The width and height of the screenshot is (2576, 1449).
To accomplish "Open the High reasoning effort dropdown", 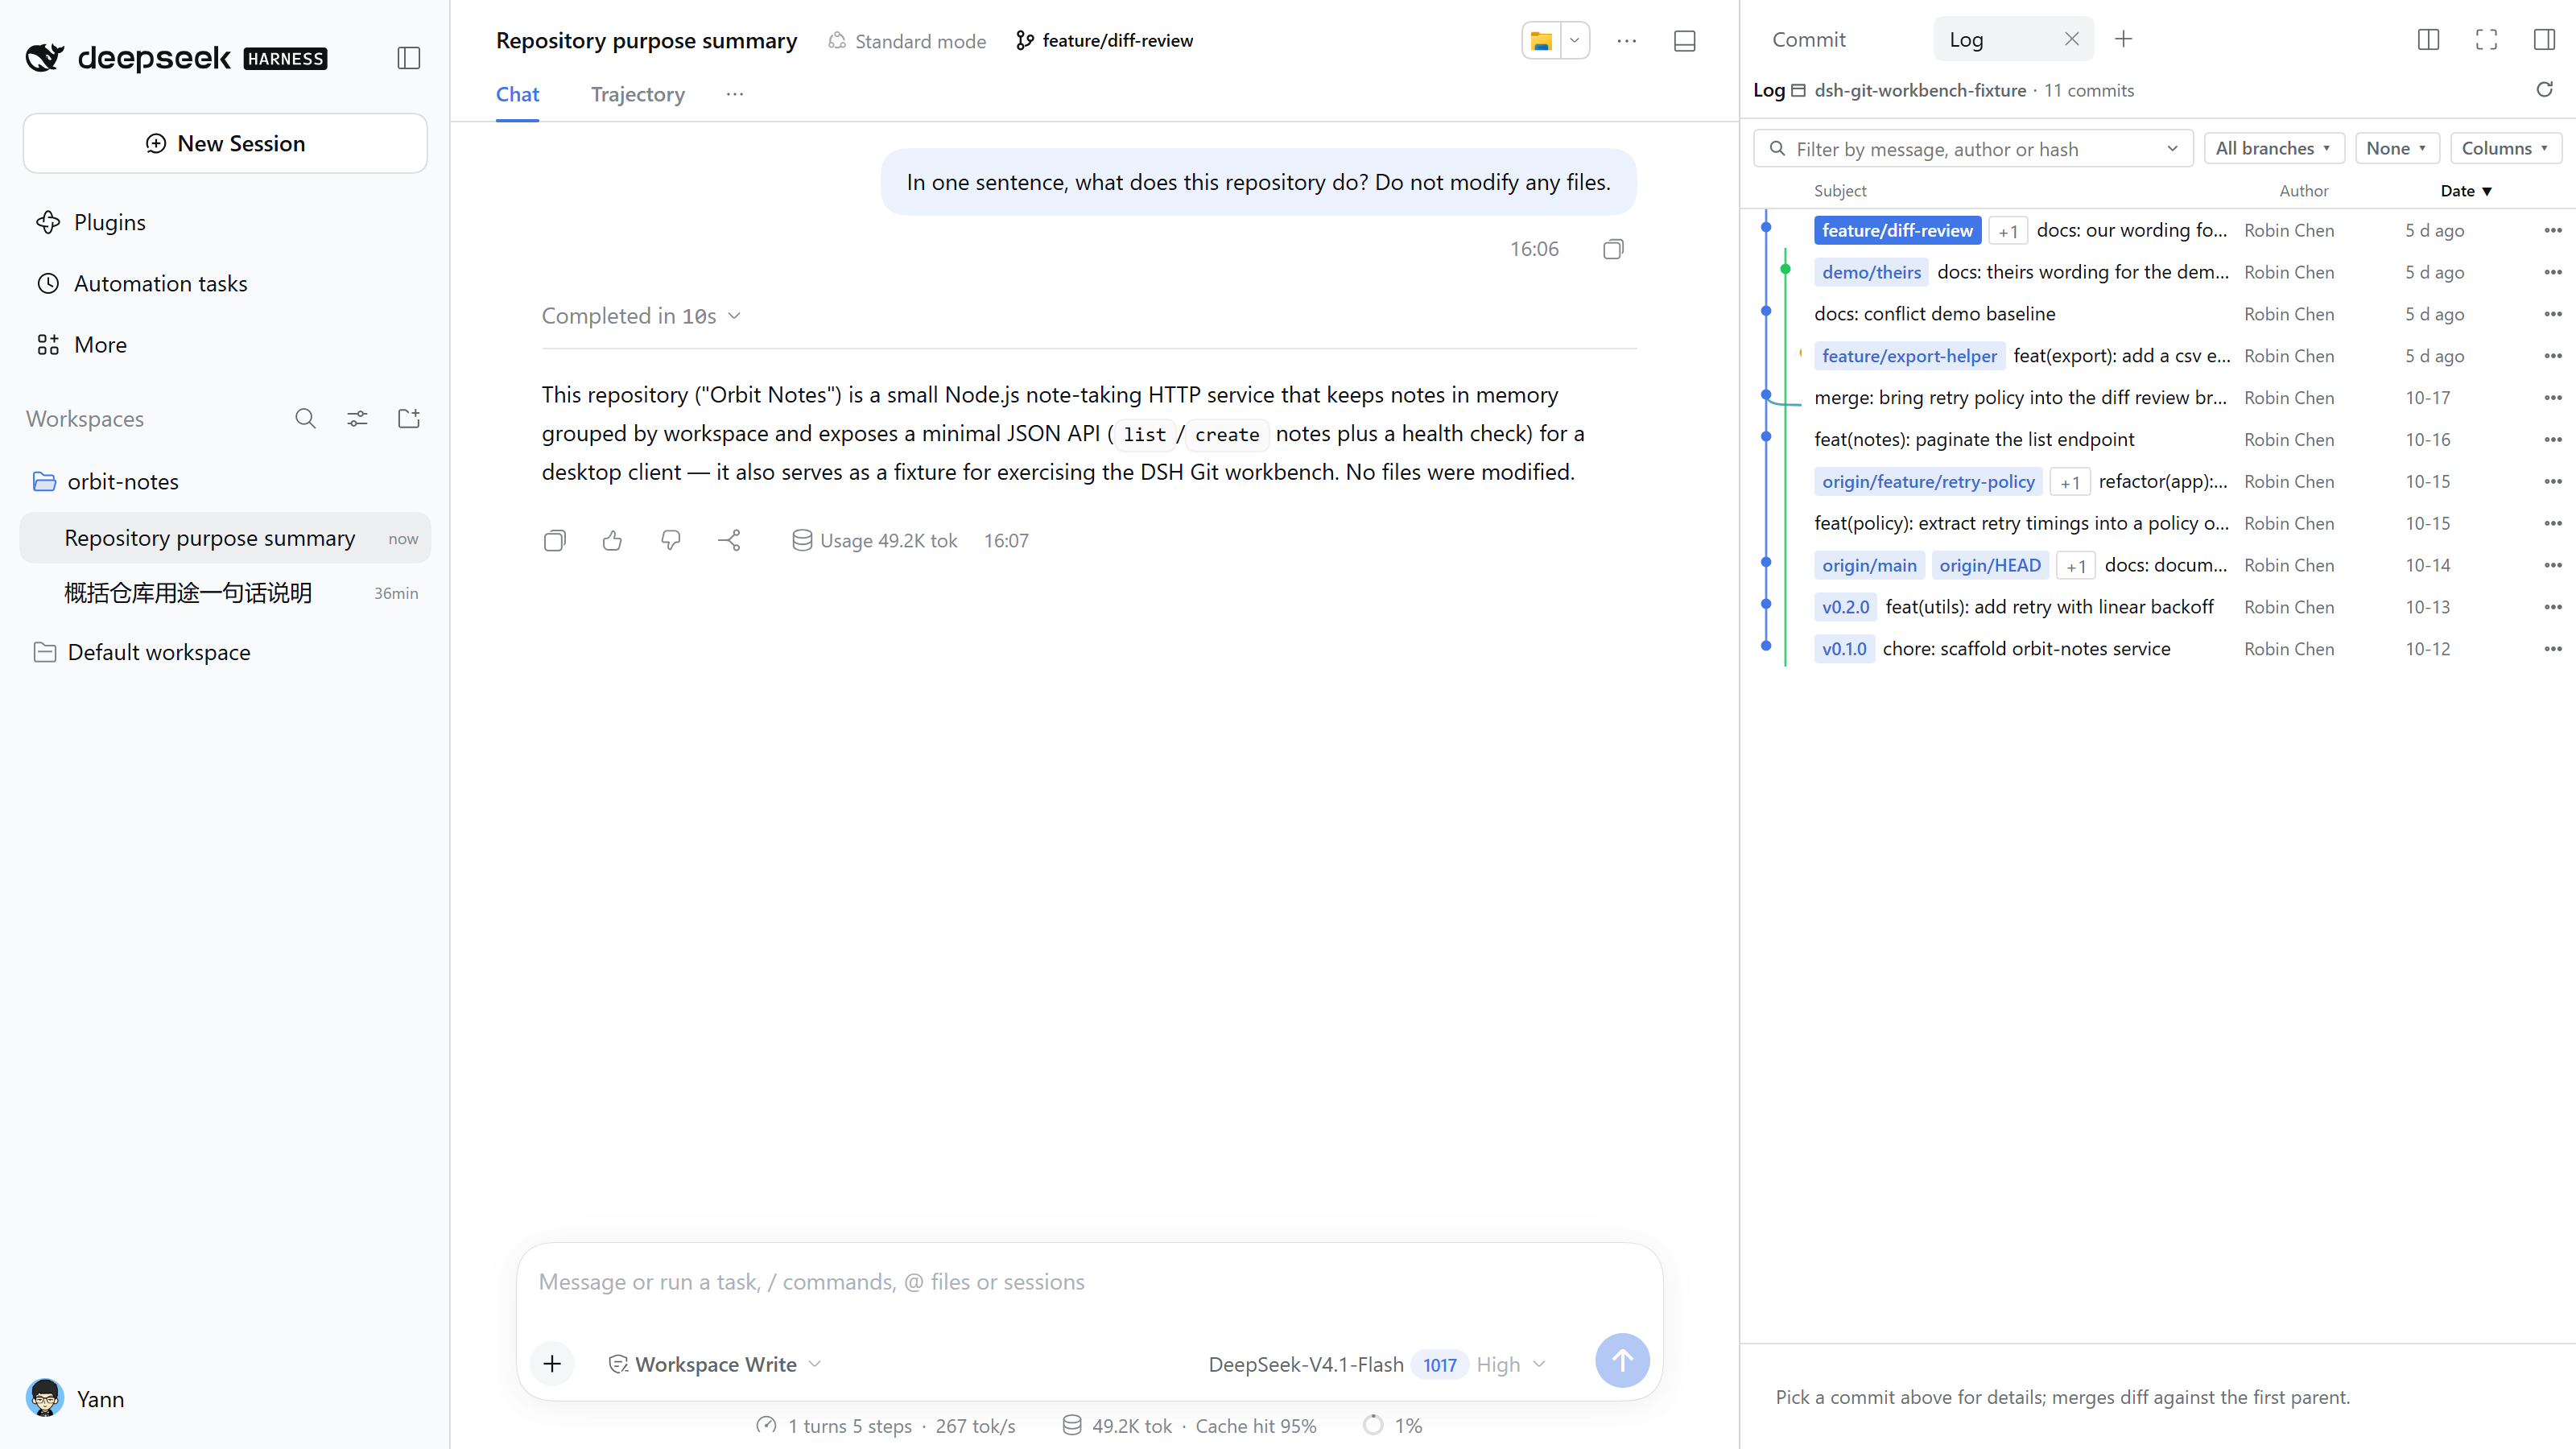I will pos(1511,1364).
